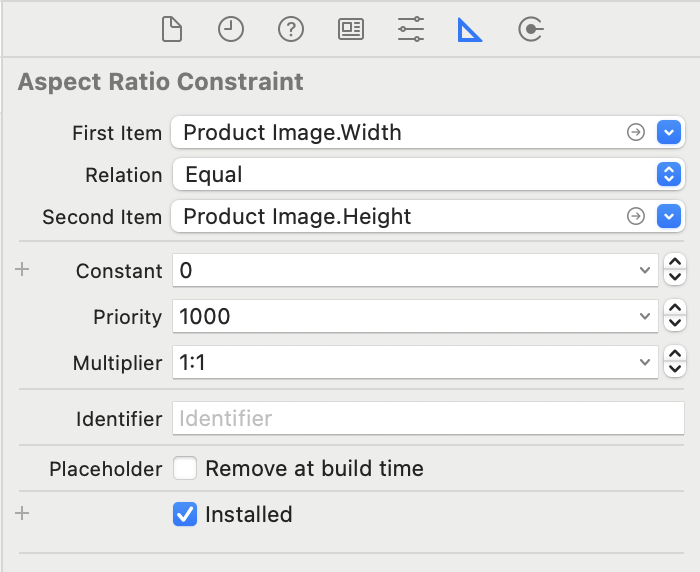Open the Connections inspector tab
This screenshot has height=572, width=700.
pos(530,30)
